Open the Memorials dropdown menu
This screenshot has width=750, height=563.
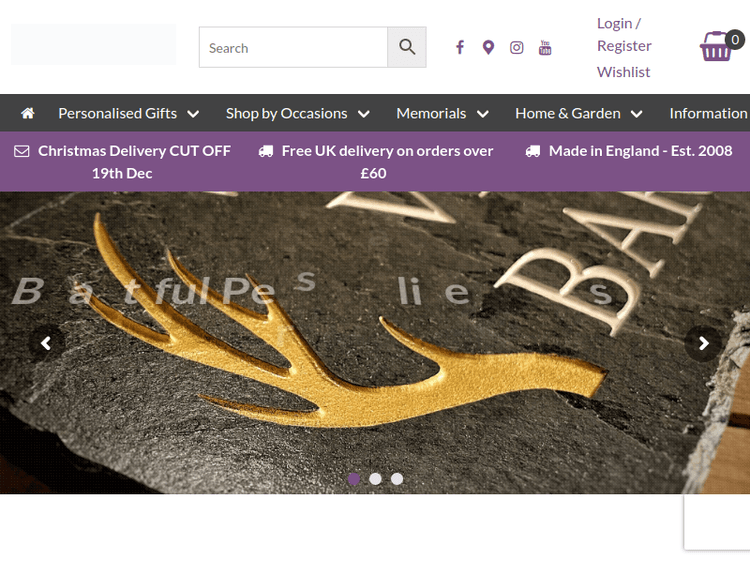[442, 113]
